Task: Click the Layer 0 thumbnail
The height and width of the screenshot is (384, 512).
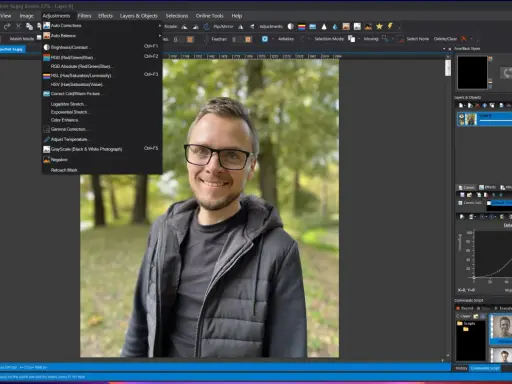Action: [471, 119]
